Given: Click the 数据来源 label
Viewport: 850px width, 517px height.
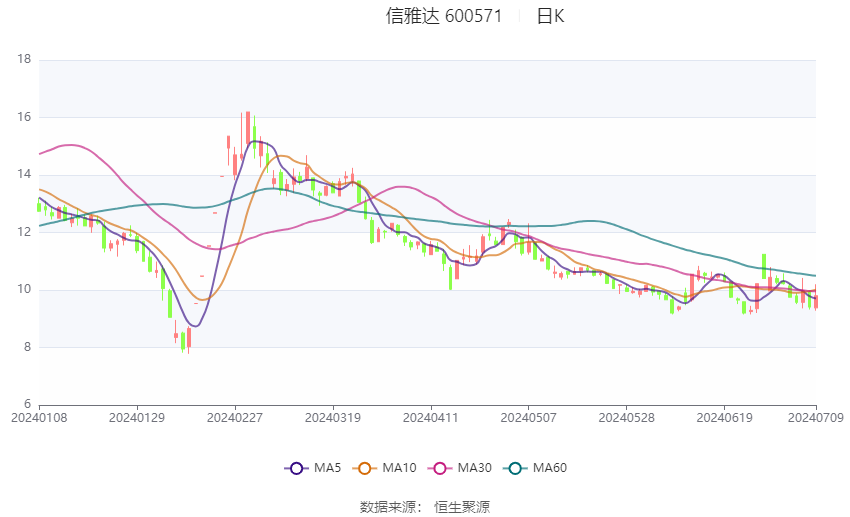Looking at the screenshot, I should point(388,507).
